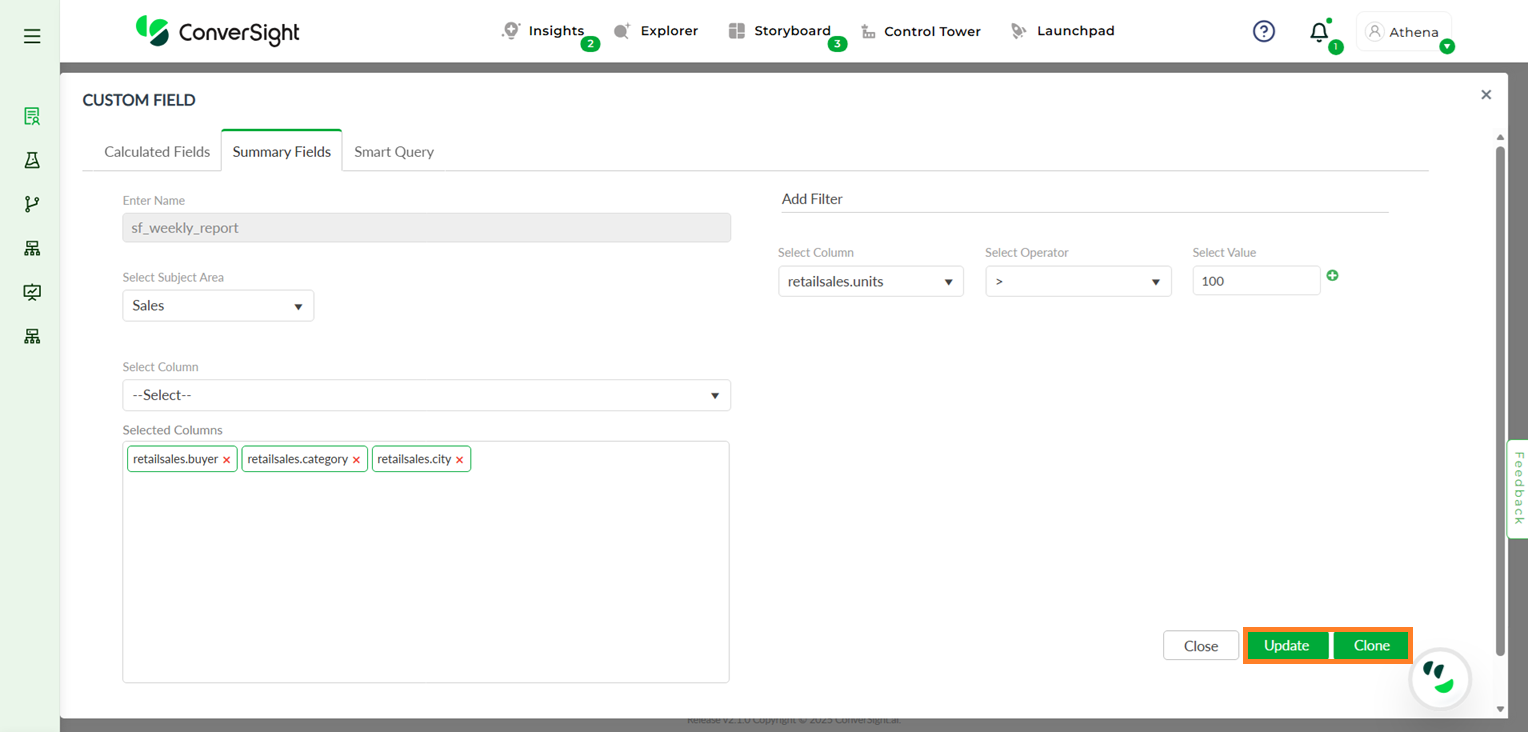Remove retailsales.category tag with red x
Screen dimensions: 1528x732
pyautogui.click(x=356, y=460)
